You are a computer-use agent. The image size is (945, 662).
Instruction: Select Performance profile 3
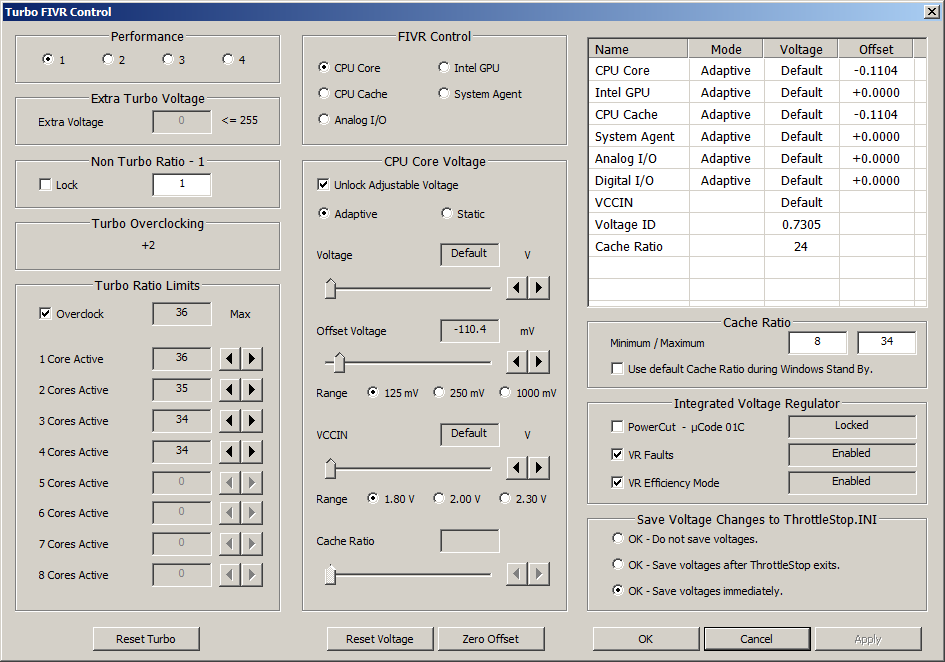point(168,60)
